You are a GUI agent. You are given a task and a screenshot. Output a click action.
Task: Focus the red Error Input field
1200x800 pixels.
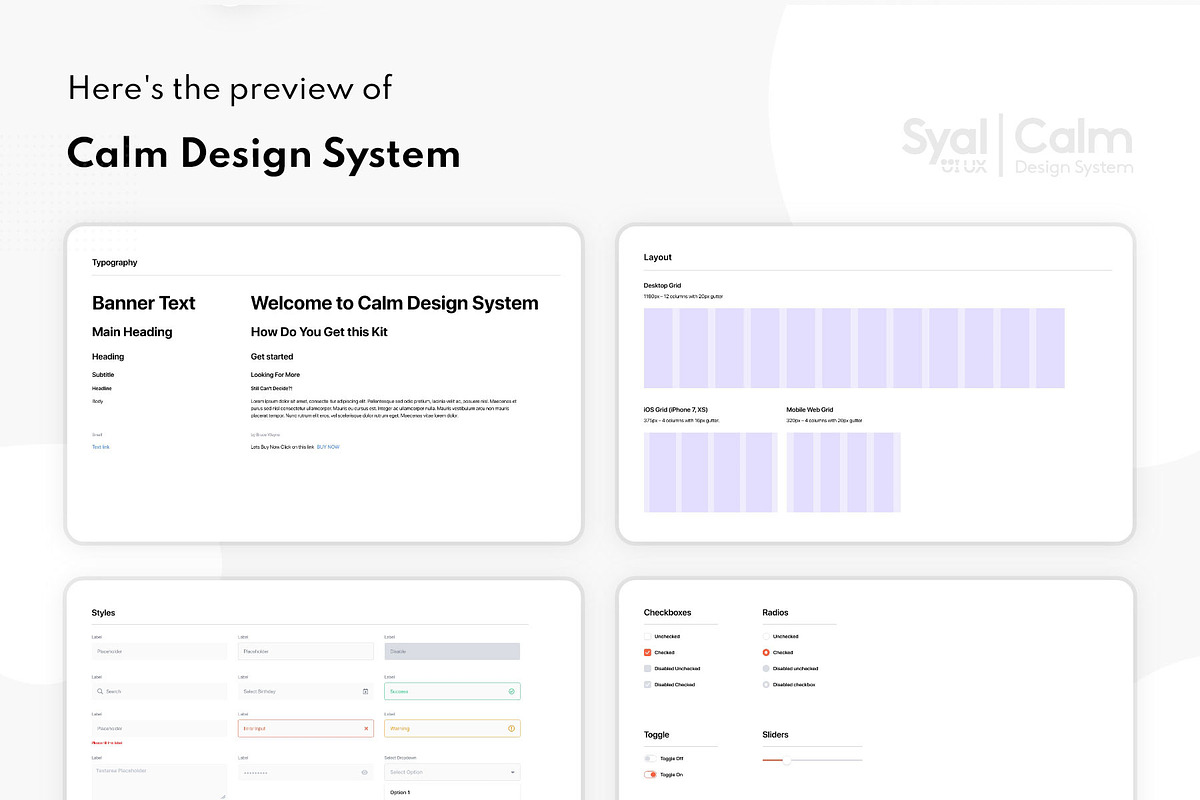click(305, 728)
